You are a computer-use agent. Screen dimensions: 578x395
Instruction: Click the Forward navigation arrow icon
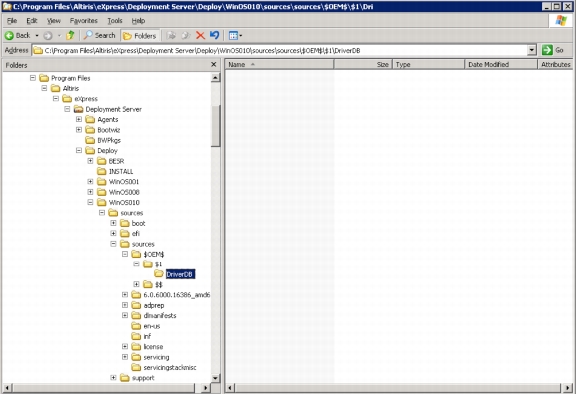(48, 36)
